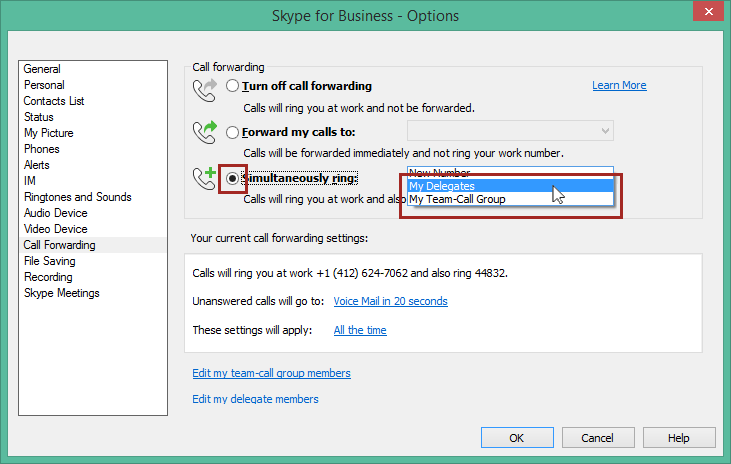This screenshot has height=464, width=731.
Task: Choose My Delegates from the dropdown list
Action: 510,186
